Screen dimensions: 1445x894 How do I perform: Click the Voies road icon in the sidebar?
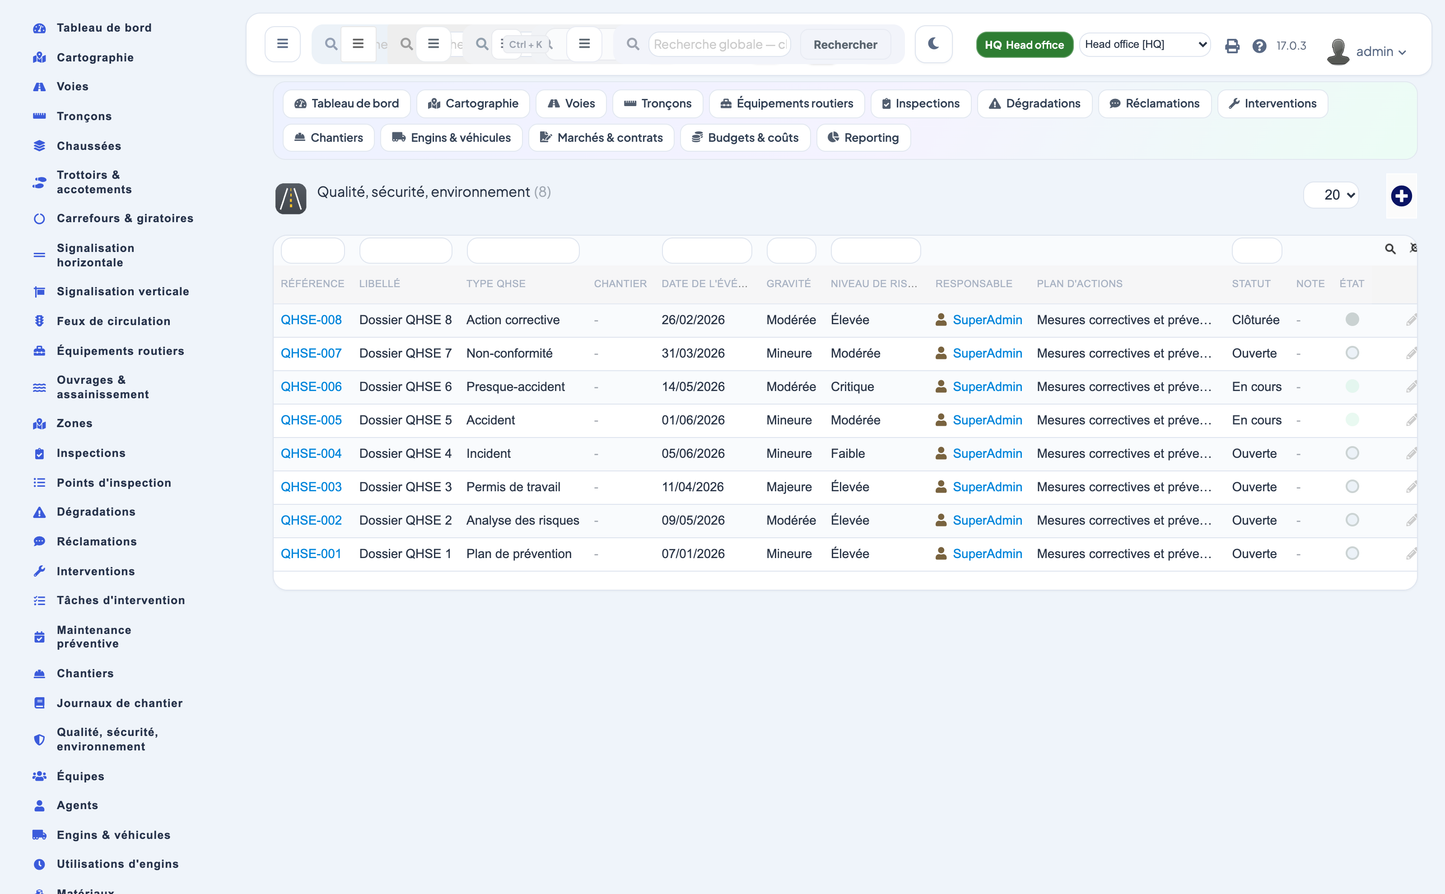39,87
